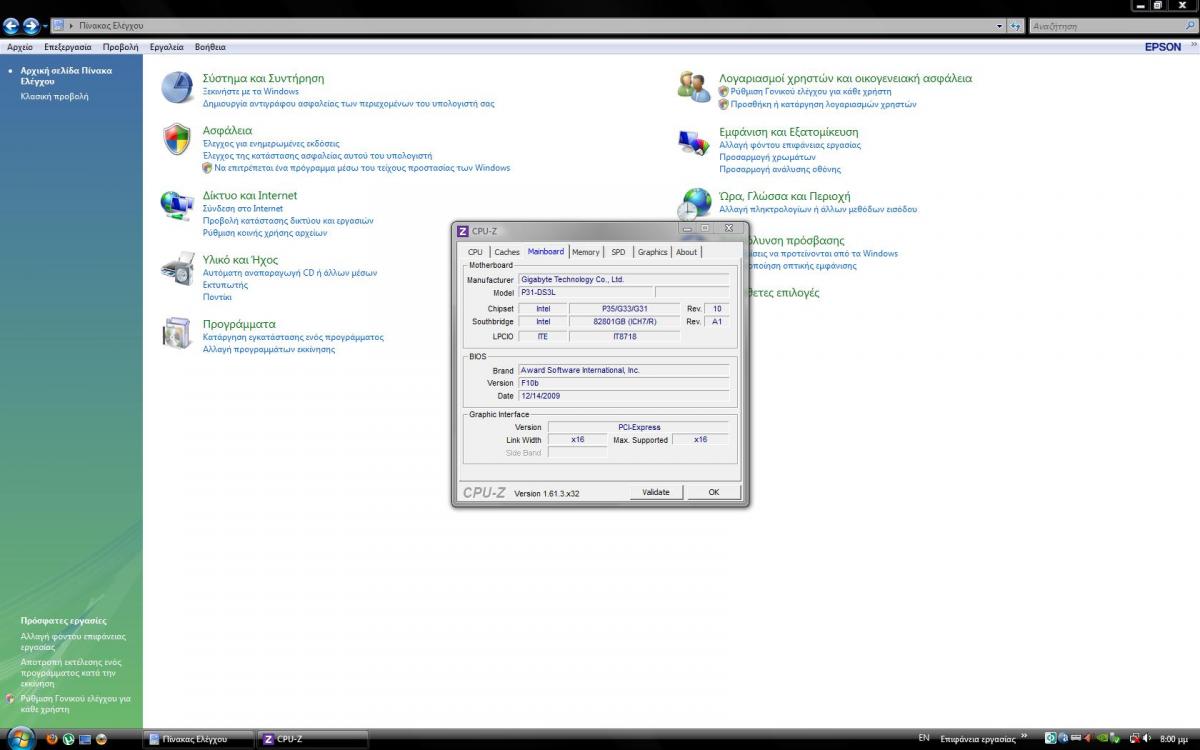Click the Programs category icon

point(177,333)
